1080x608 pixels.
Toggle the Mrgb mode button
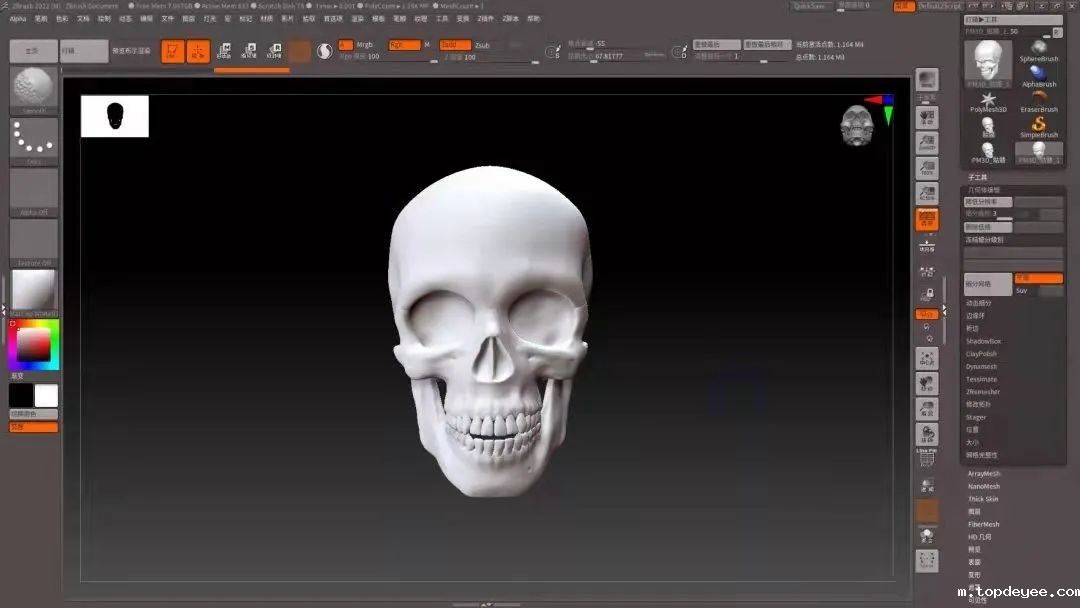pyautogui.click(x=364, y=45)
